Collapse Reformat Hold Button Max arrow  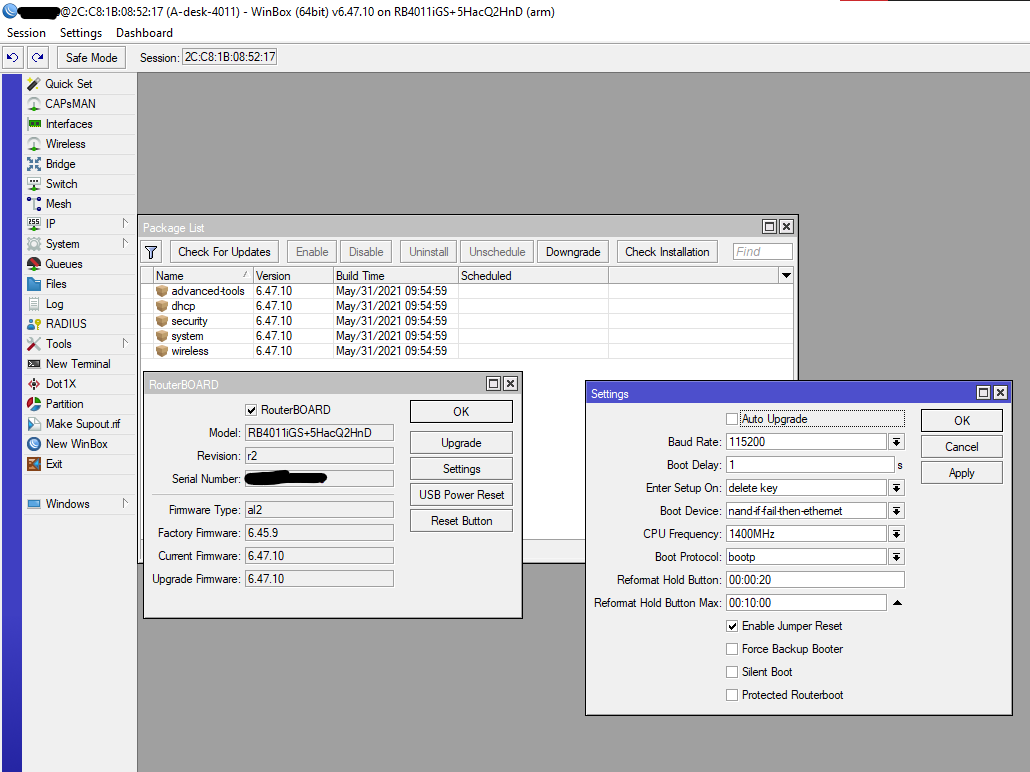point(897,603)
